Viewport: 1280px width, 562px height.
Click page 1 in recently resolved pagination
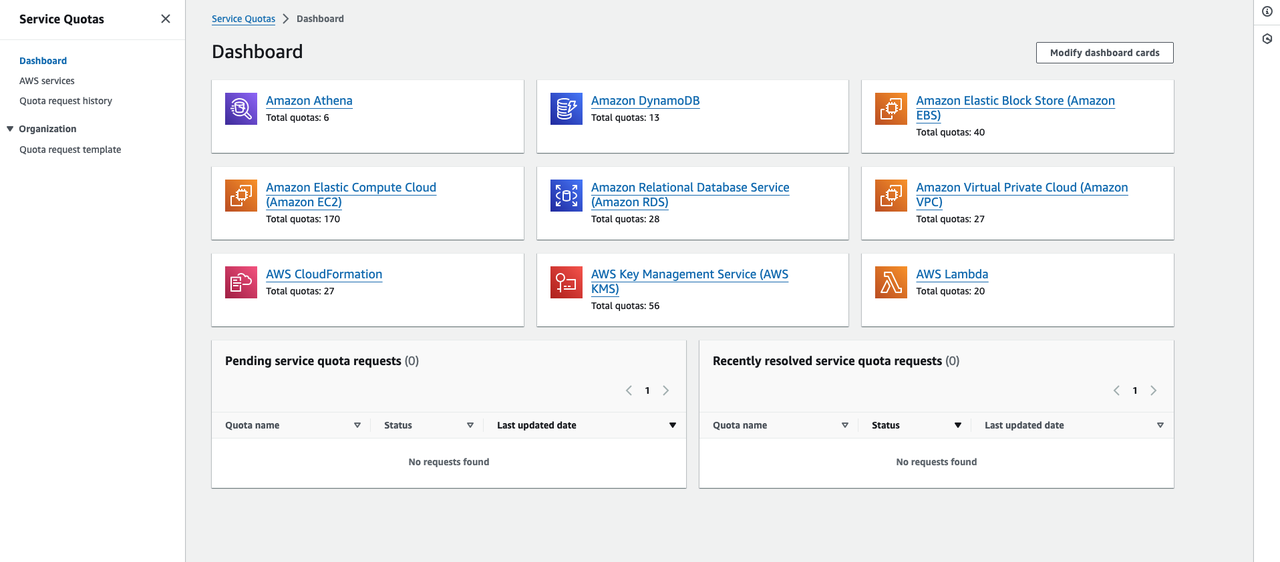(1135, 391)
